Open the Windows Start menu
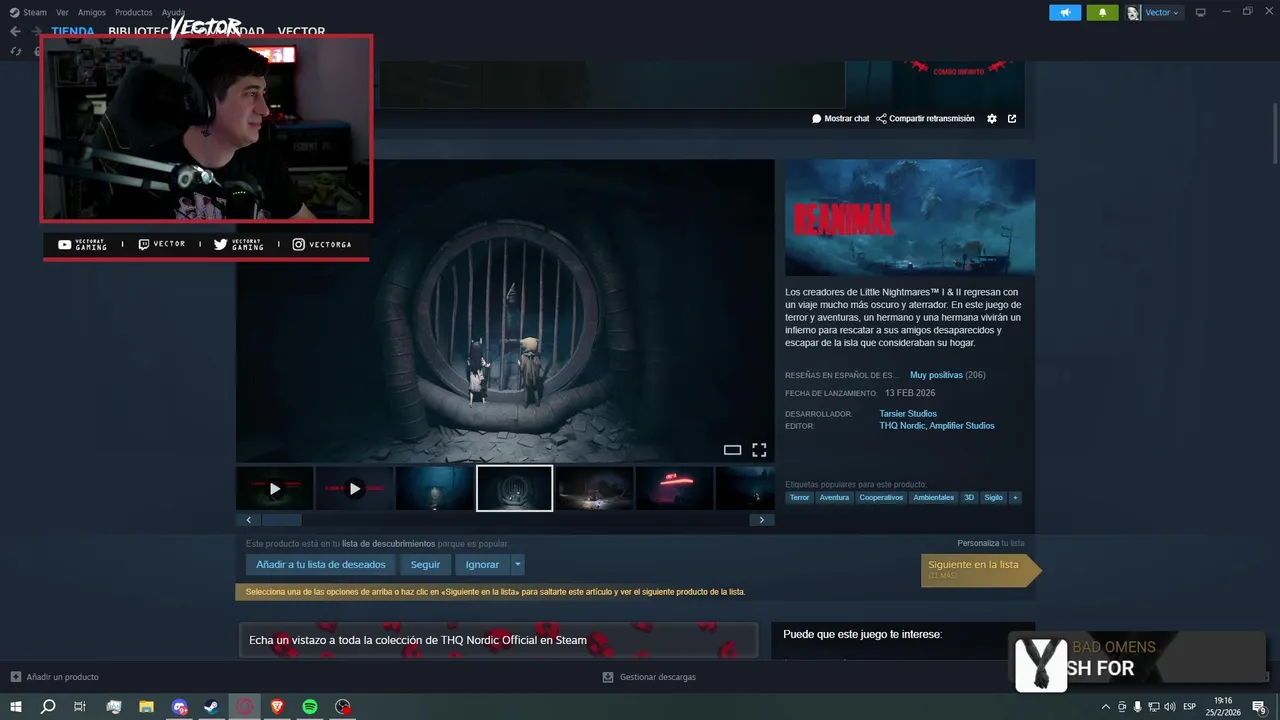The image size is (1280, 720). (x=15, y=706)
